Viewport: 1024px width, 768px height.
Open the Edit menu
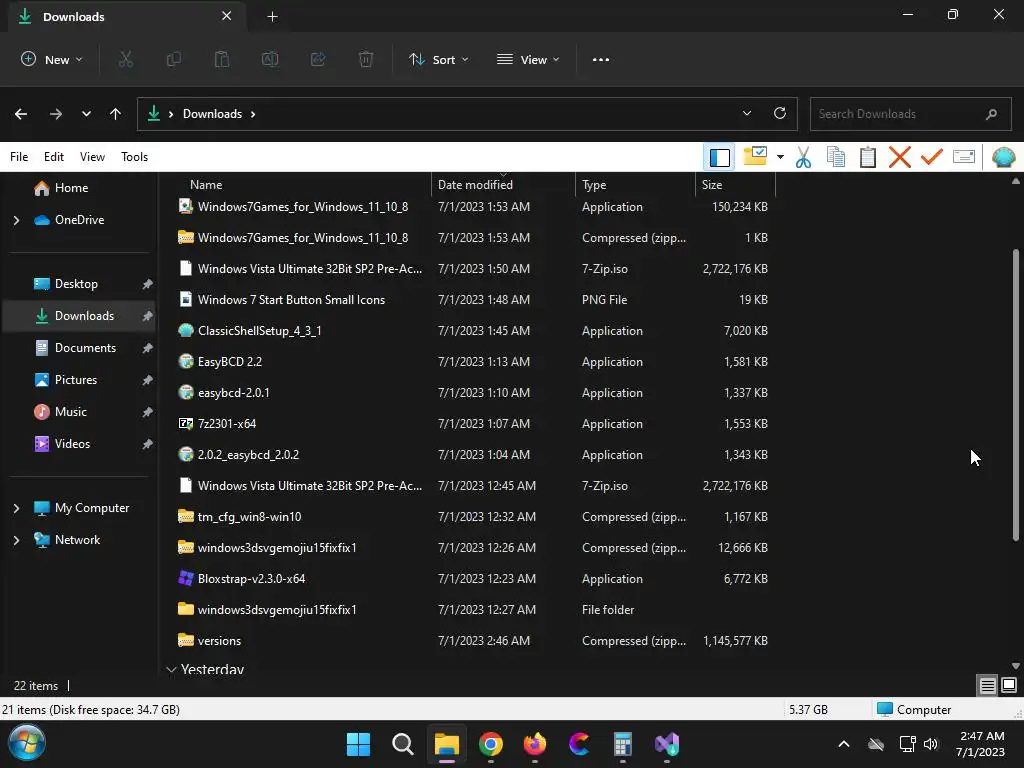point(54,157)
